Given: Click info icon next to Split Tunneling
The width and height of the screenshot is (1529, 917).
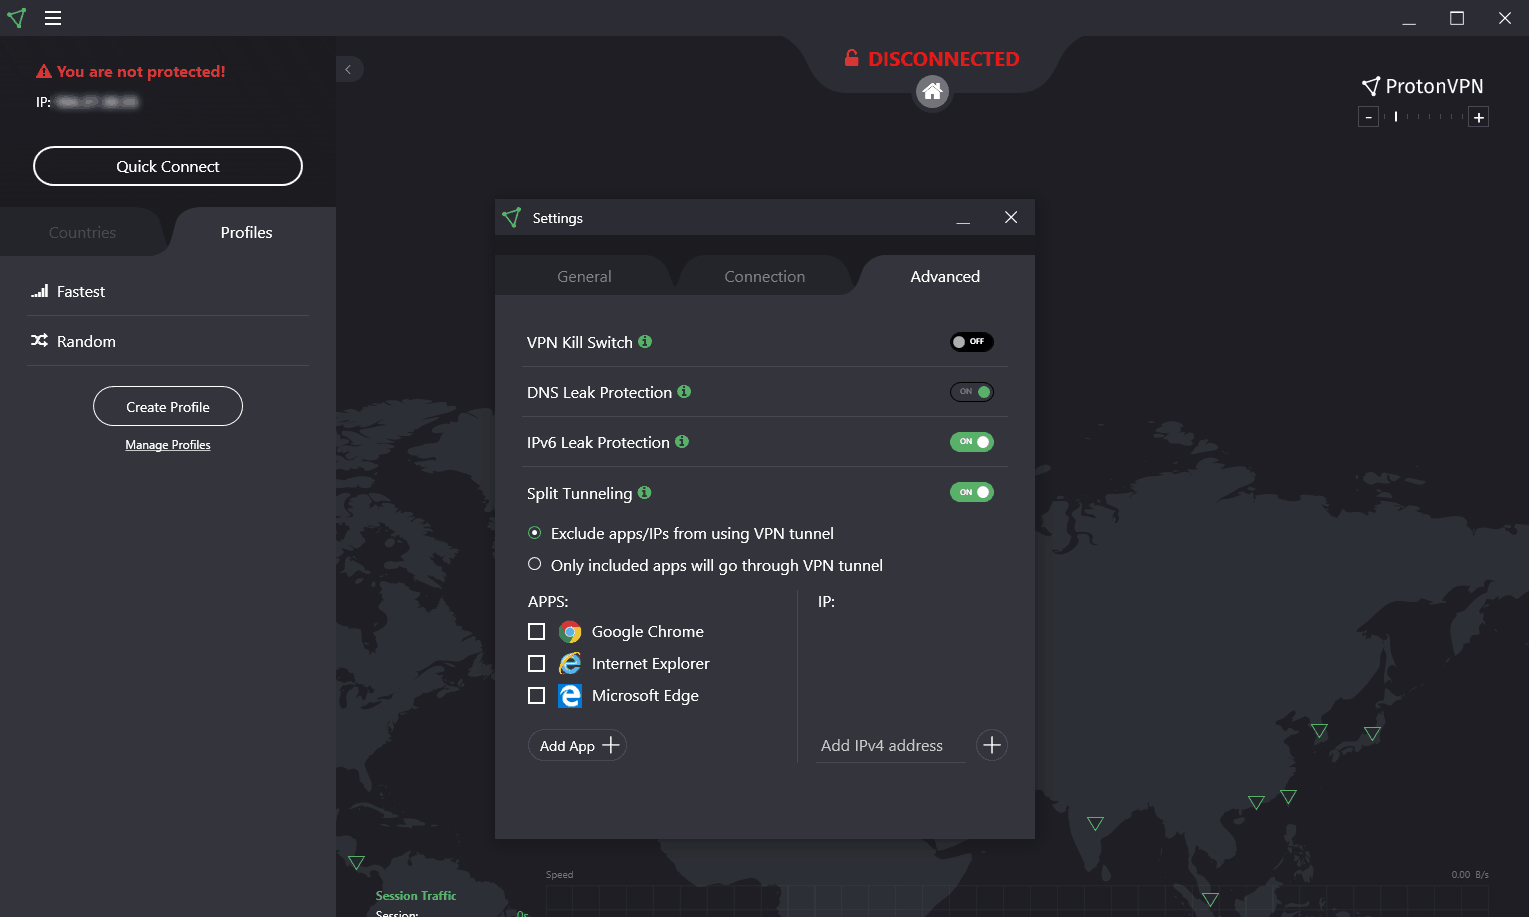Looking at the screenshot, I should 644,492.
